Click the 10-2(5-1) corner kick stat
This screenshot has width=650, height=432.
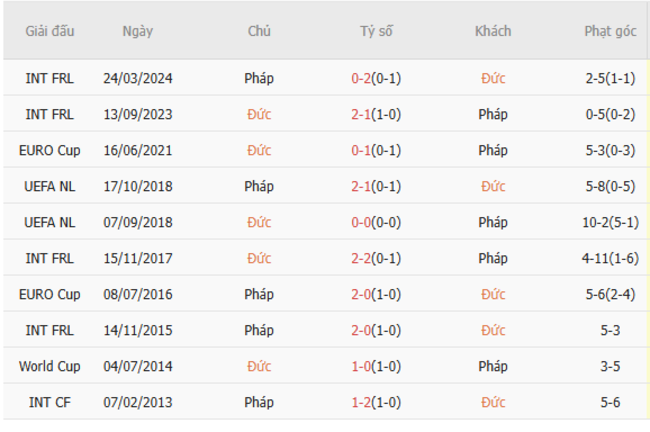click(x=610, y=222)
